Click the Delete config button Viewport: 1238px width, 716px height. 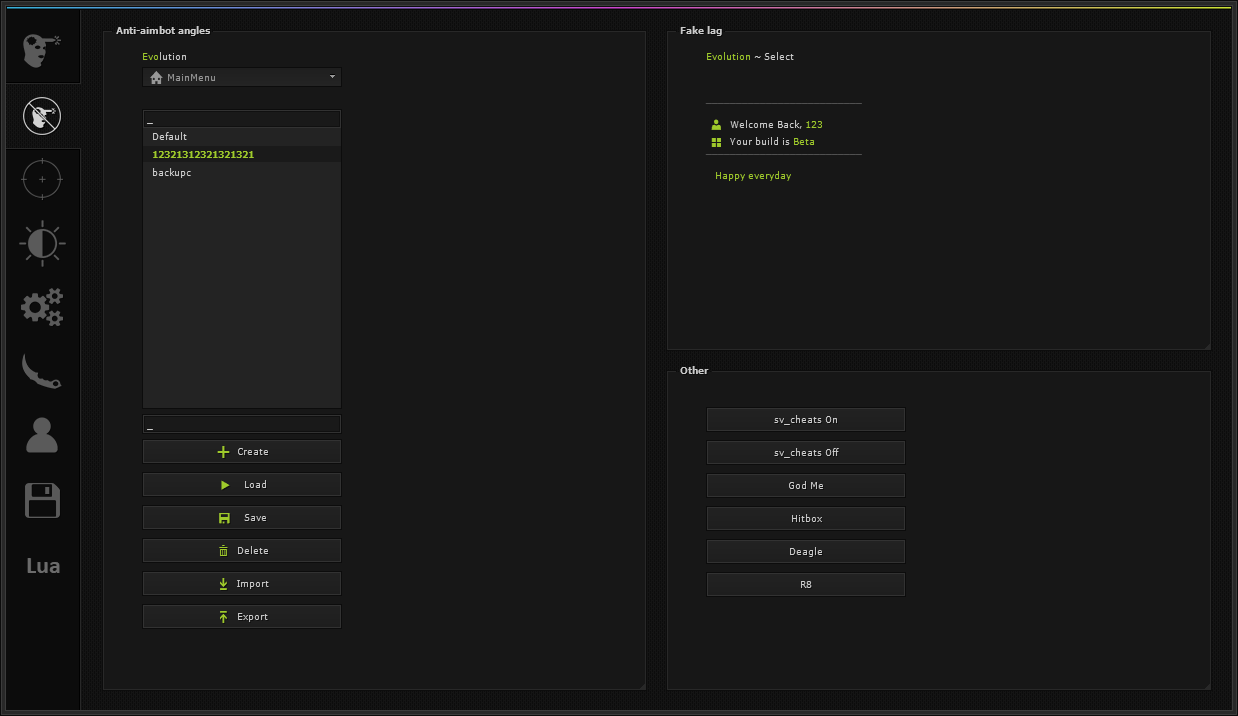241,551
